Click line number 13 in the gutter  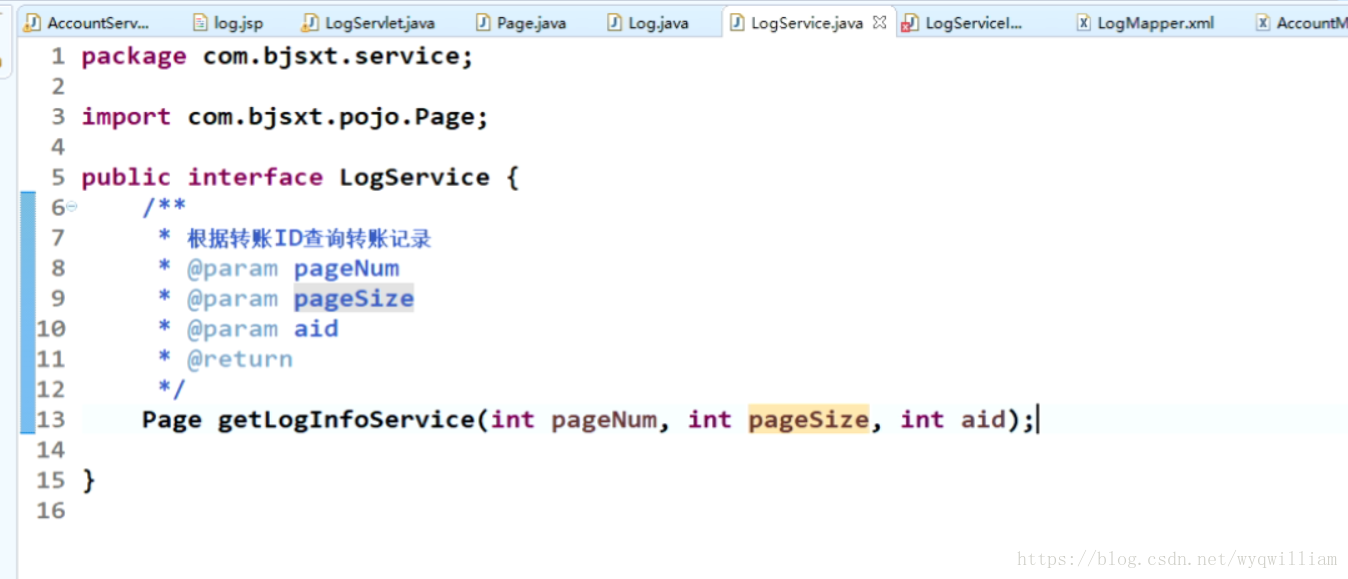(50, 419)
